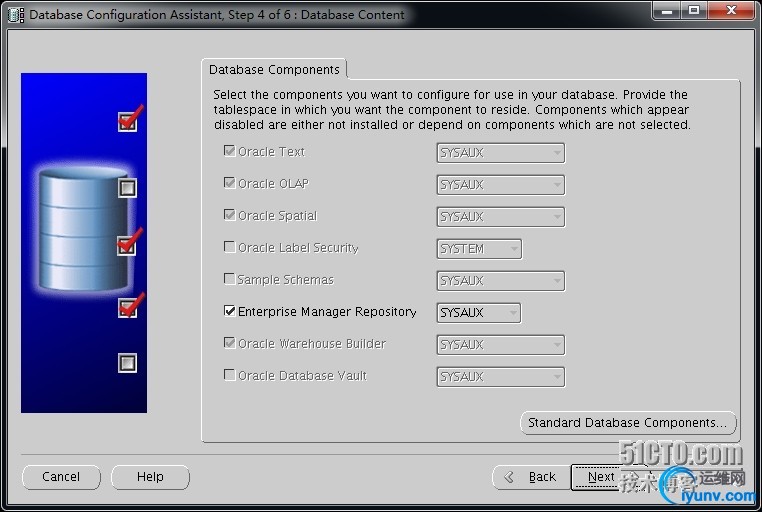Open the Help button
The height and width of the screenshot is (512, 762).
coord(150,477)
